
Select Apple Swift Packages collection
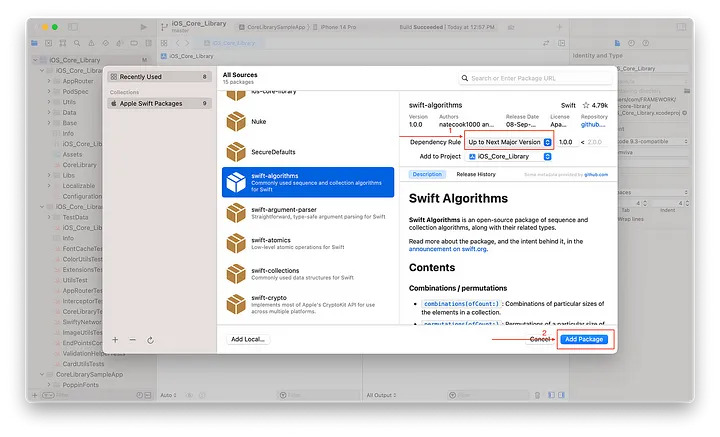click(157, 102)
